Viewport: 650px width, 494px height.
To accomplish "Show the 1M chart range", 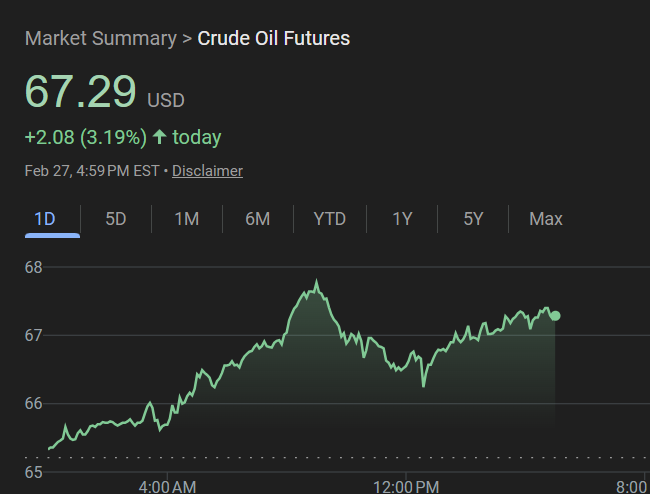I will pos(187,219).
